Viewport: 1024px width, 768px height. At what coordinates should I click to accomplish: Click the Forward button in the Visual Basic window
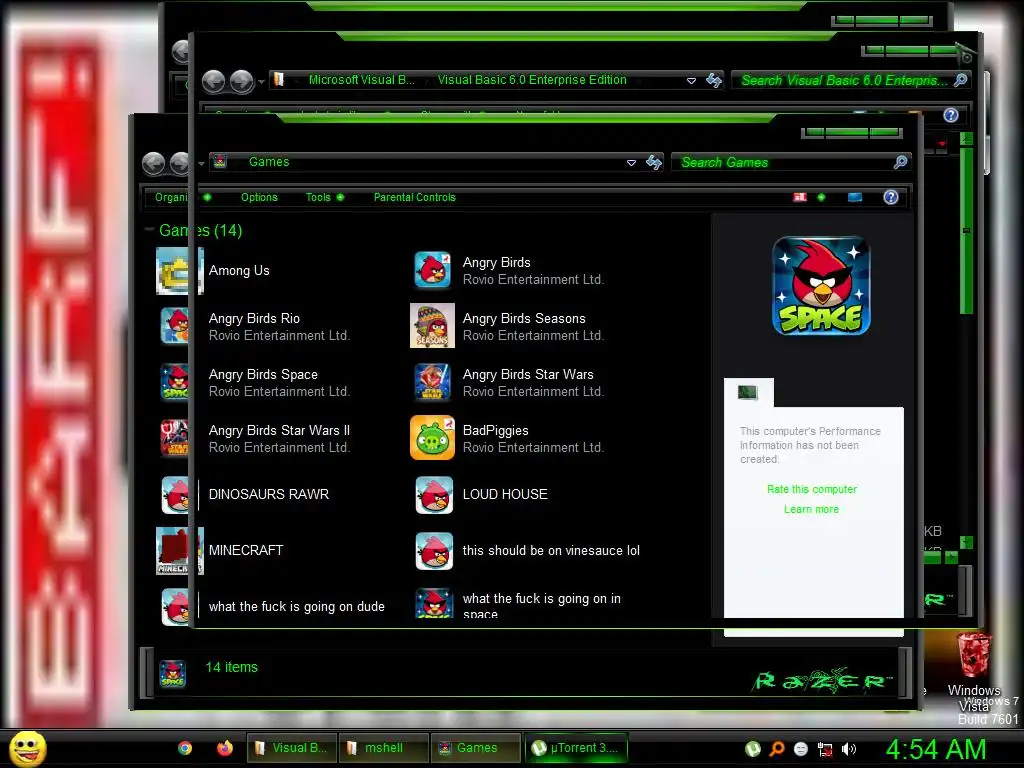(x=242, y=82)
